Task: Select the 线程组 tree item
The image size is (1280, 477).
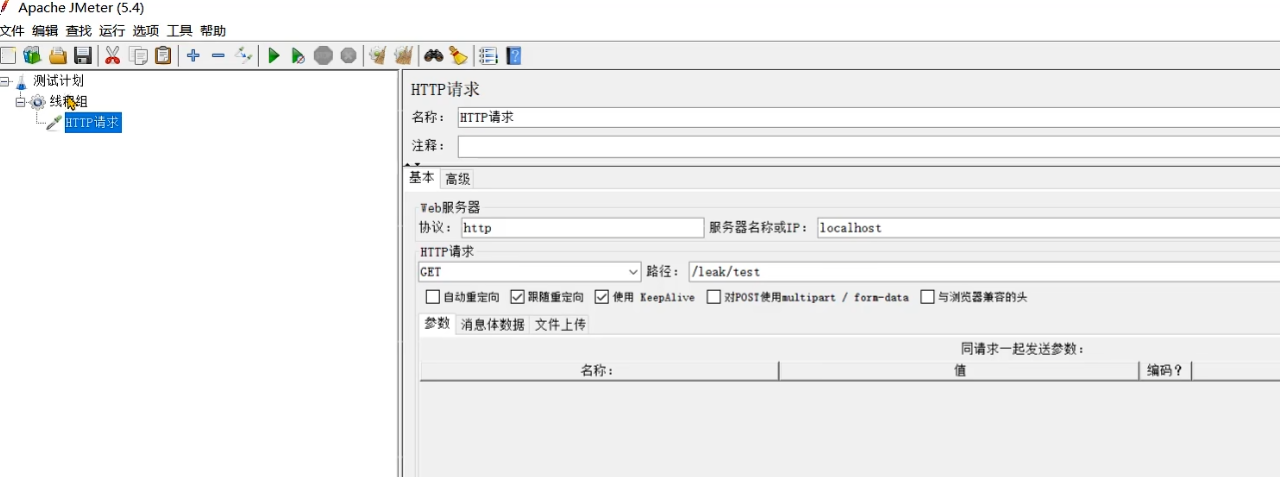Action: coord(68,102)
